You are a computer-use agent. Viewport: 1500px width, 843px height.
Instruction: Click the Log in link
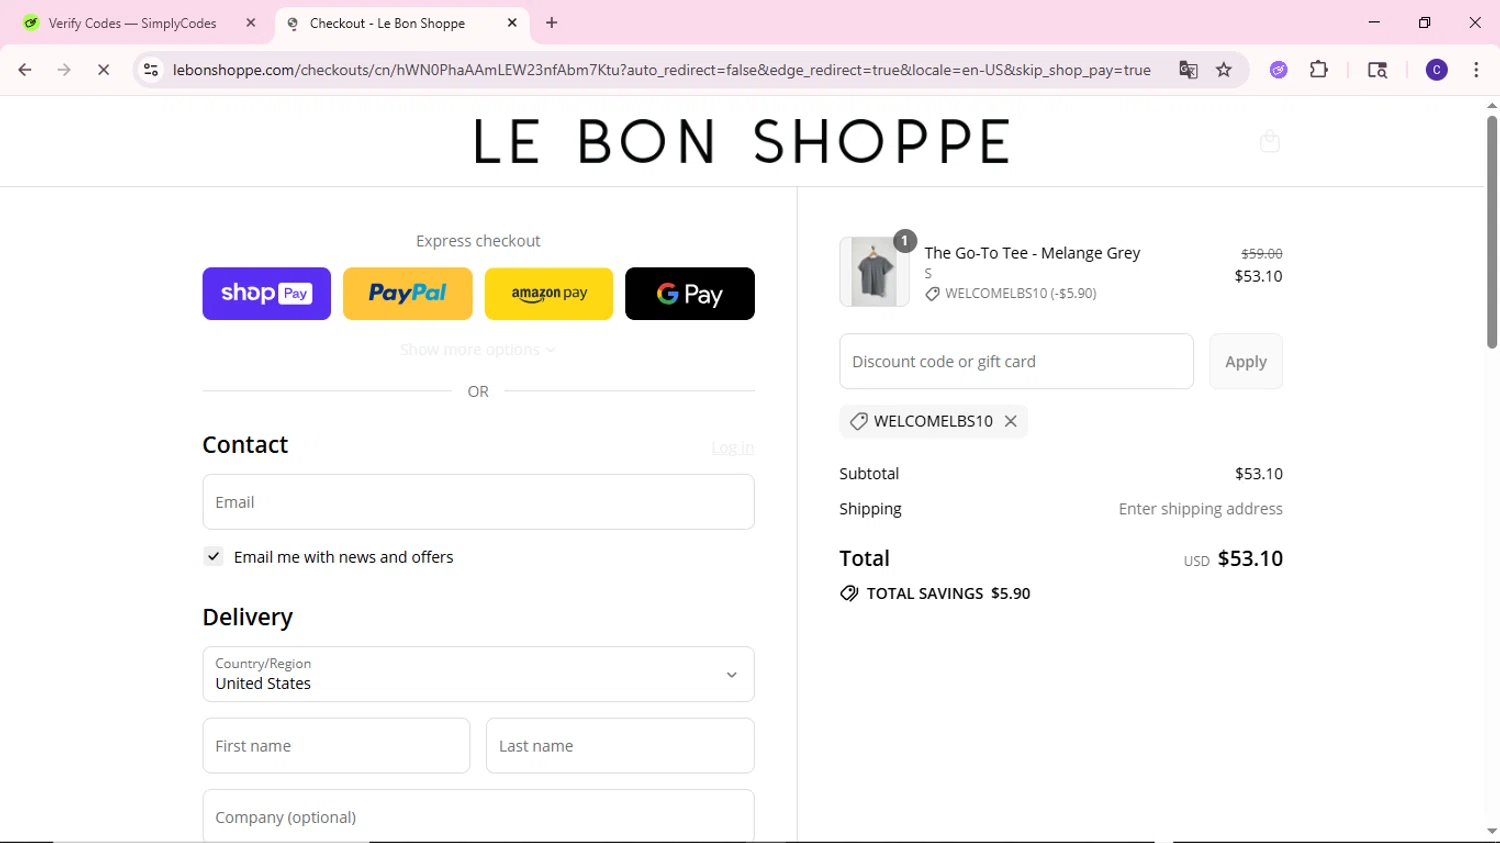[733, 447]
